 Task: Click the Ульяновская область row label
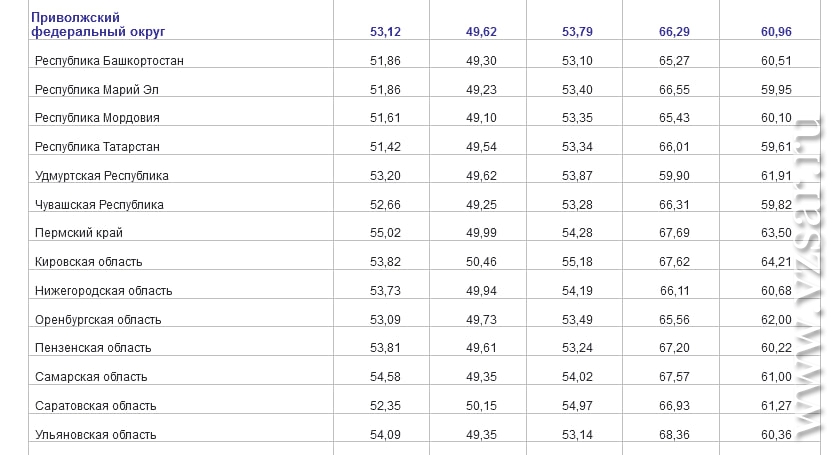click(x=96, y=435)
